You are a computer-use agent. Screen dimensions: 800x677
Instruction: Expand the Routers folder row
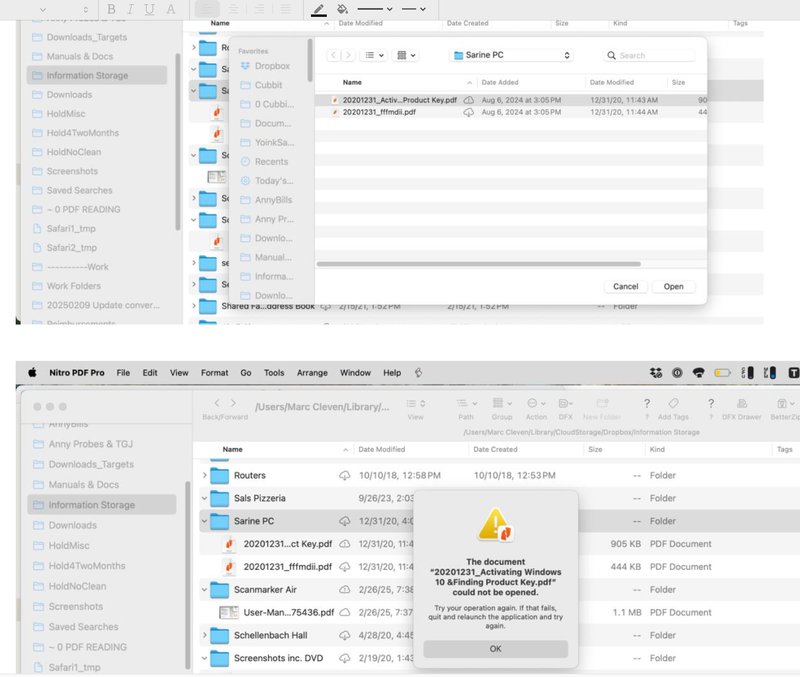pyautogui.click(x=207, y=476)
